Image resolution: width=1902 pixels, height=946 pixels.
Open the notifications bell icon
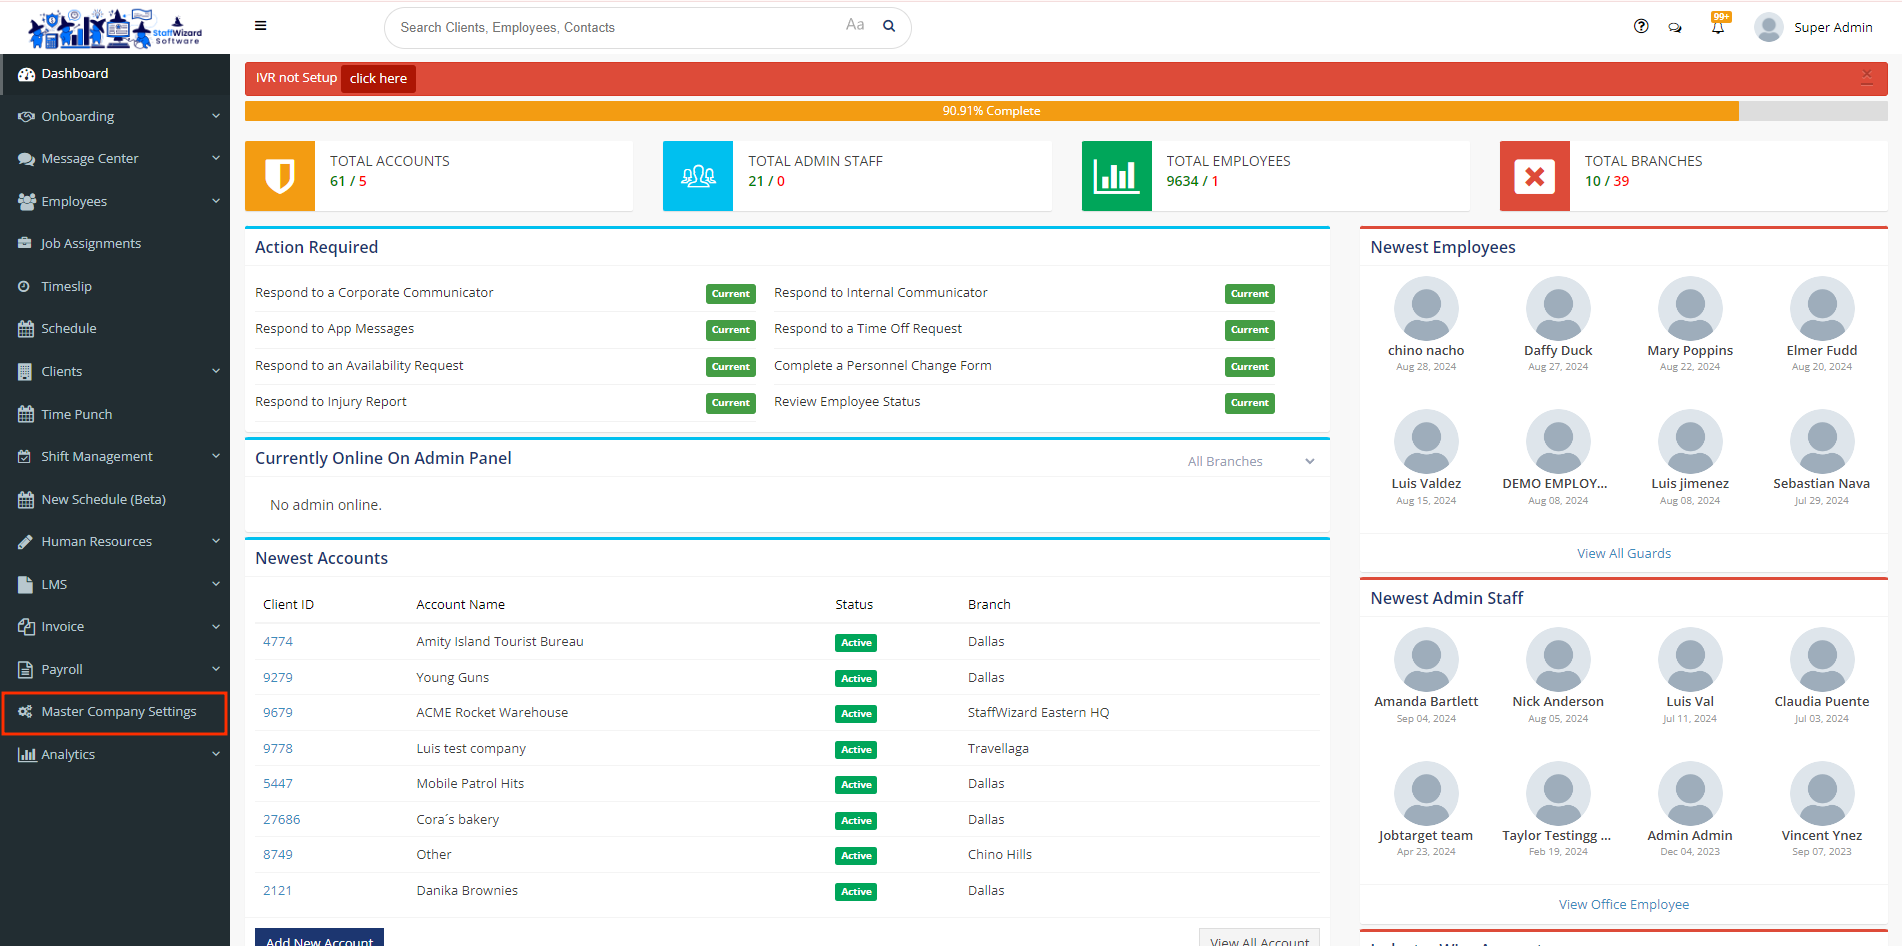[1717, 27]
